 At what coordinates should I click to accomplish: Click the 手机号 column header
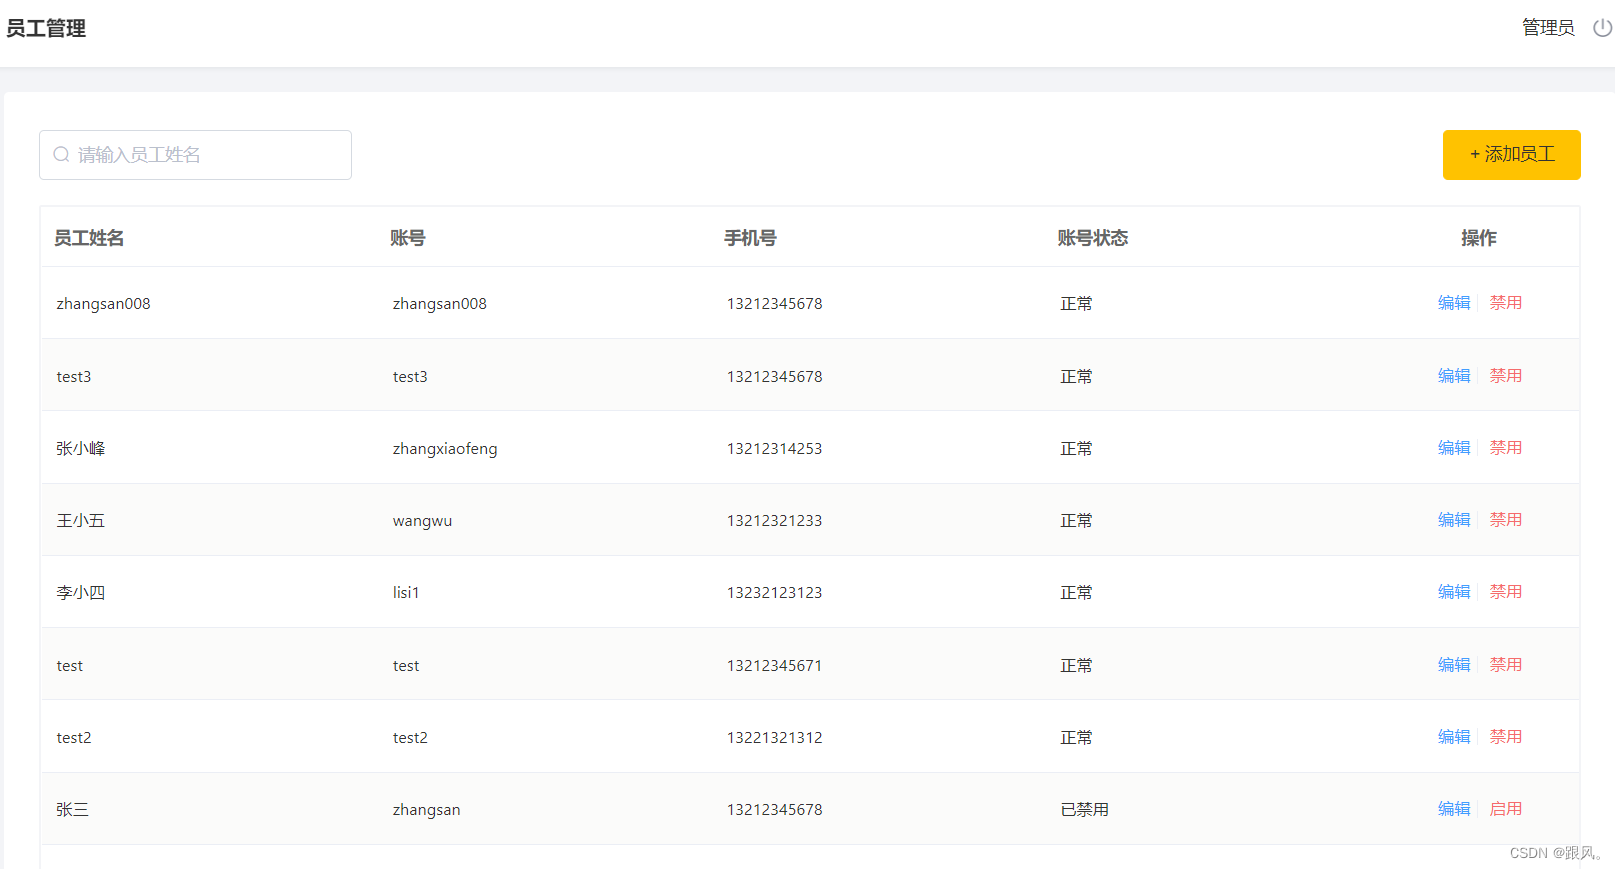point(750,238)
